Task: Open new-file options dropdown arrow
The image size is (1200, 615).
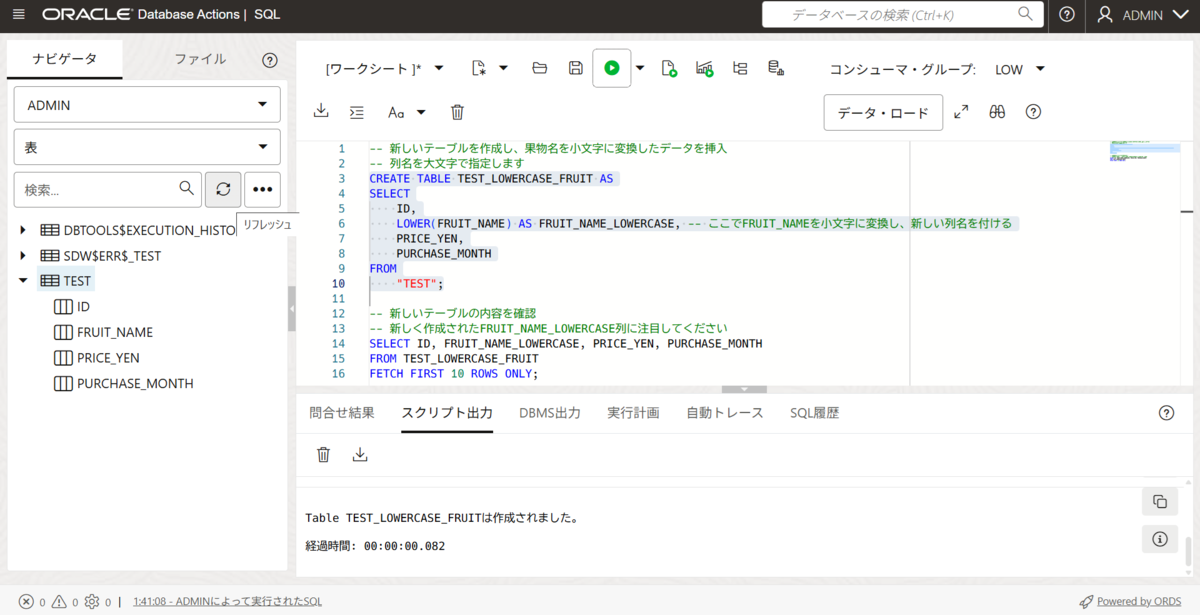Action: click(503, 68)
